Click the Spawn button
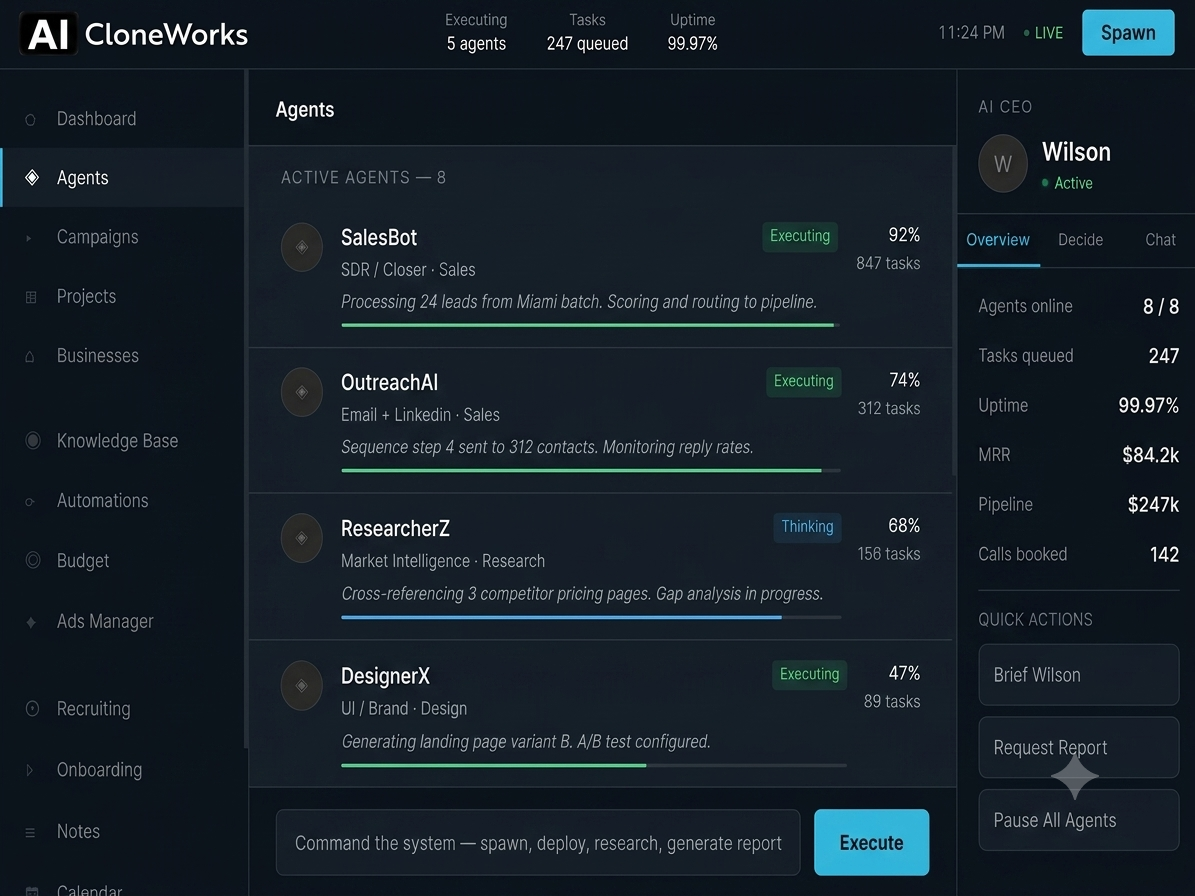Image resolution: width=1195 pixels, height=896 pixels. click(x=1128, y=33)
